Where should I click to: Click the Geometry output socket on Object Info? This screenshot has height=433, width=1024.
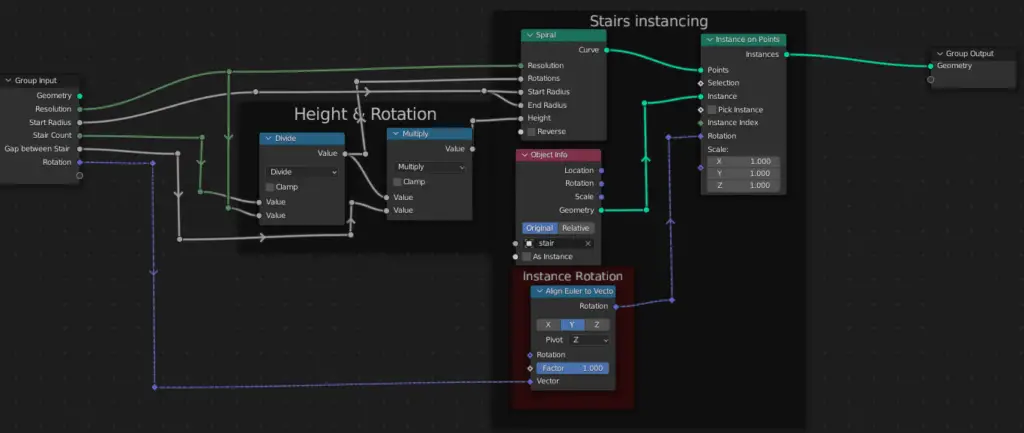pyautogui.click(x=601, y=210)
